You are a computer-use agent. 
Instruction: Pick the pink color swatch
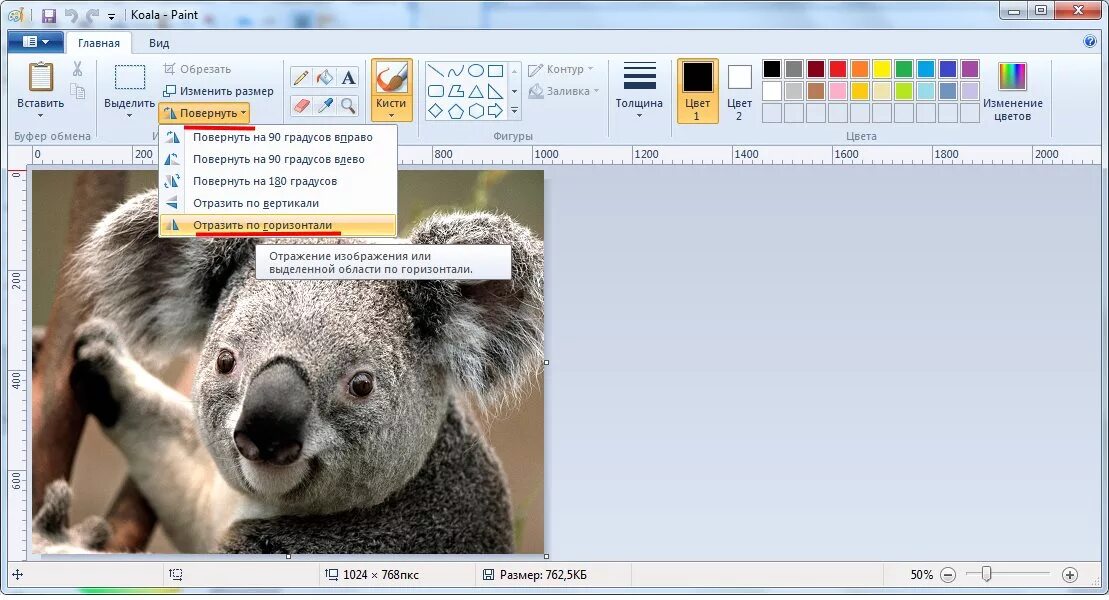point(838,91)
